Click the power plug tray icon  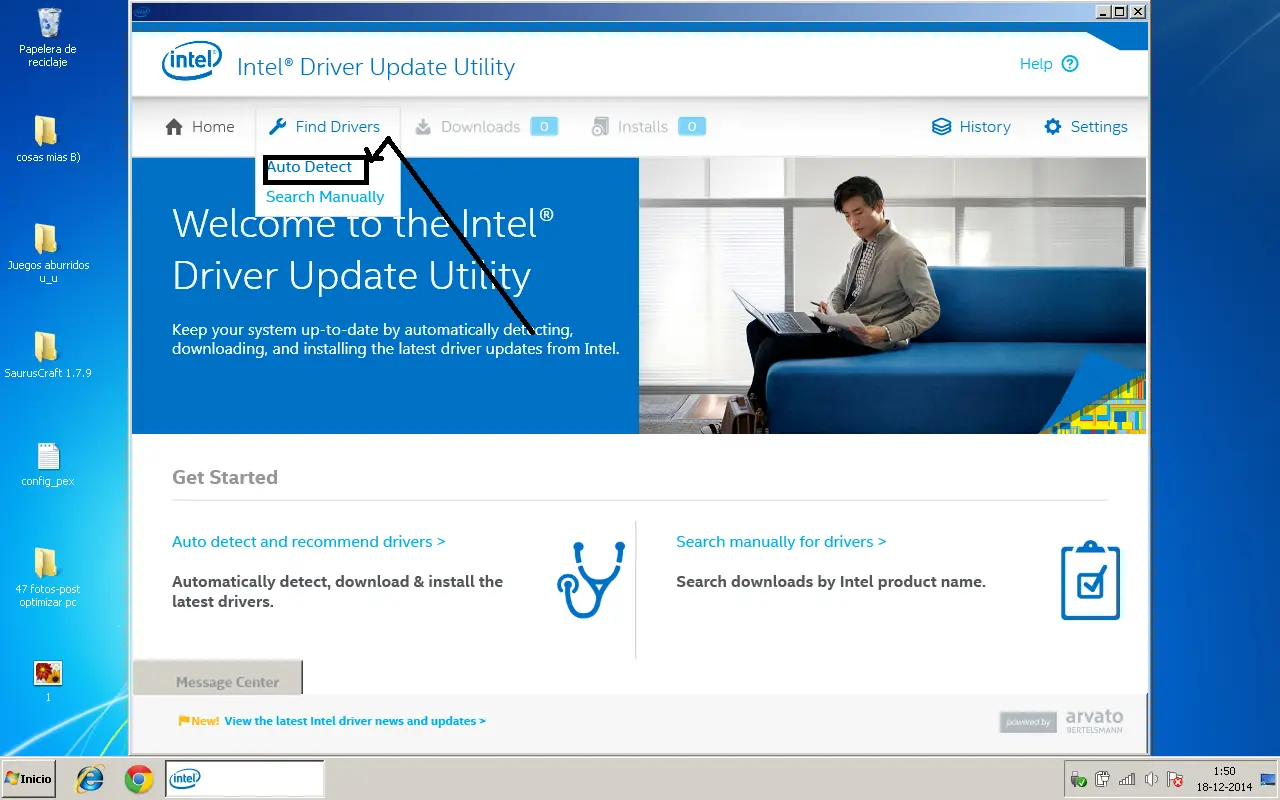click(x=1103, y=780)
